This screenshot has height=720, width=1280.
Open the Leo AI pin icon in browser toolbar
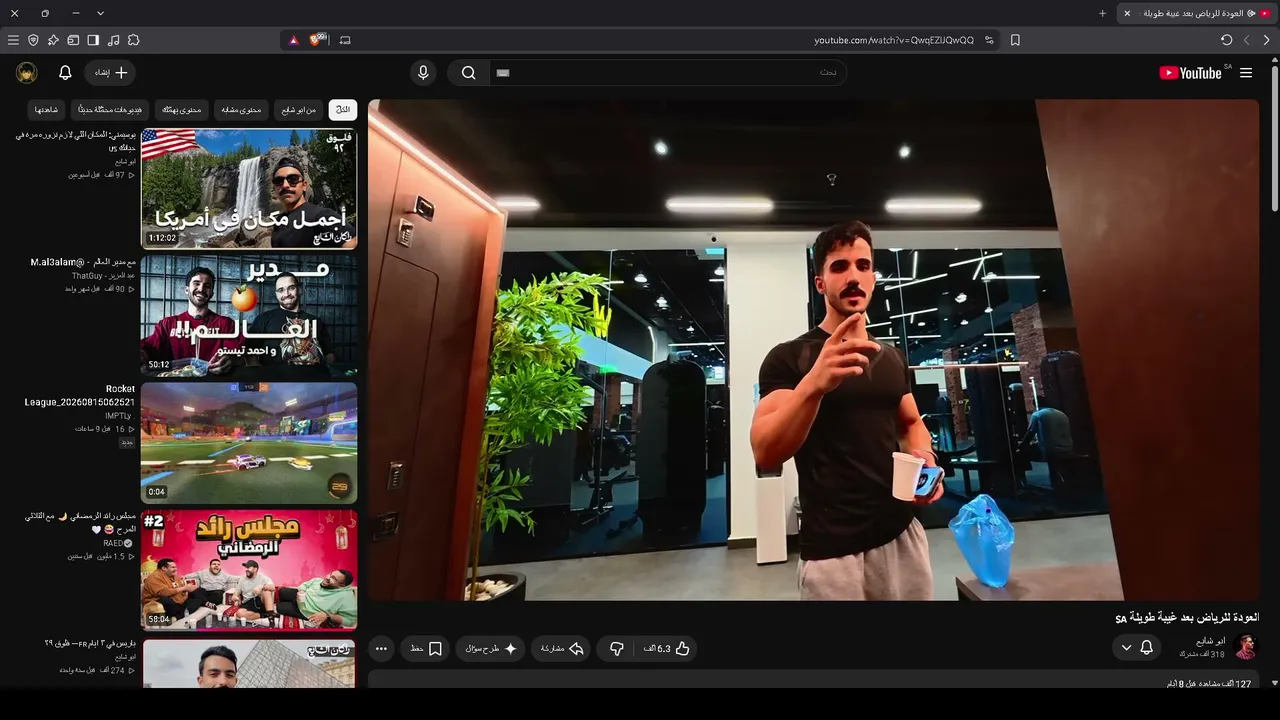(x=53, y=40)
